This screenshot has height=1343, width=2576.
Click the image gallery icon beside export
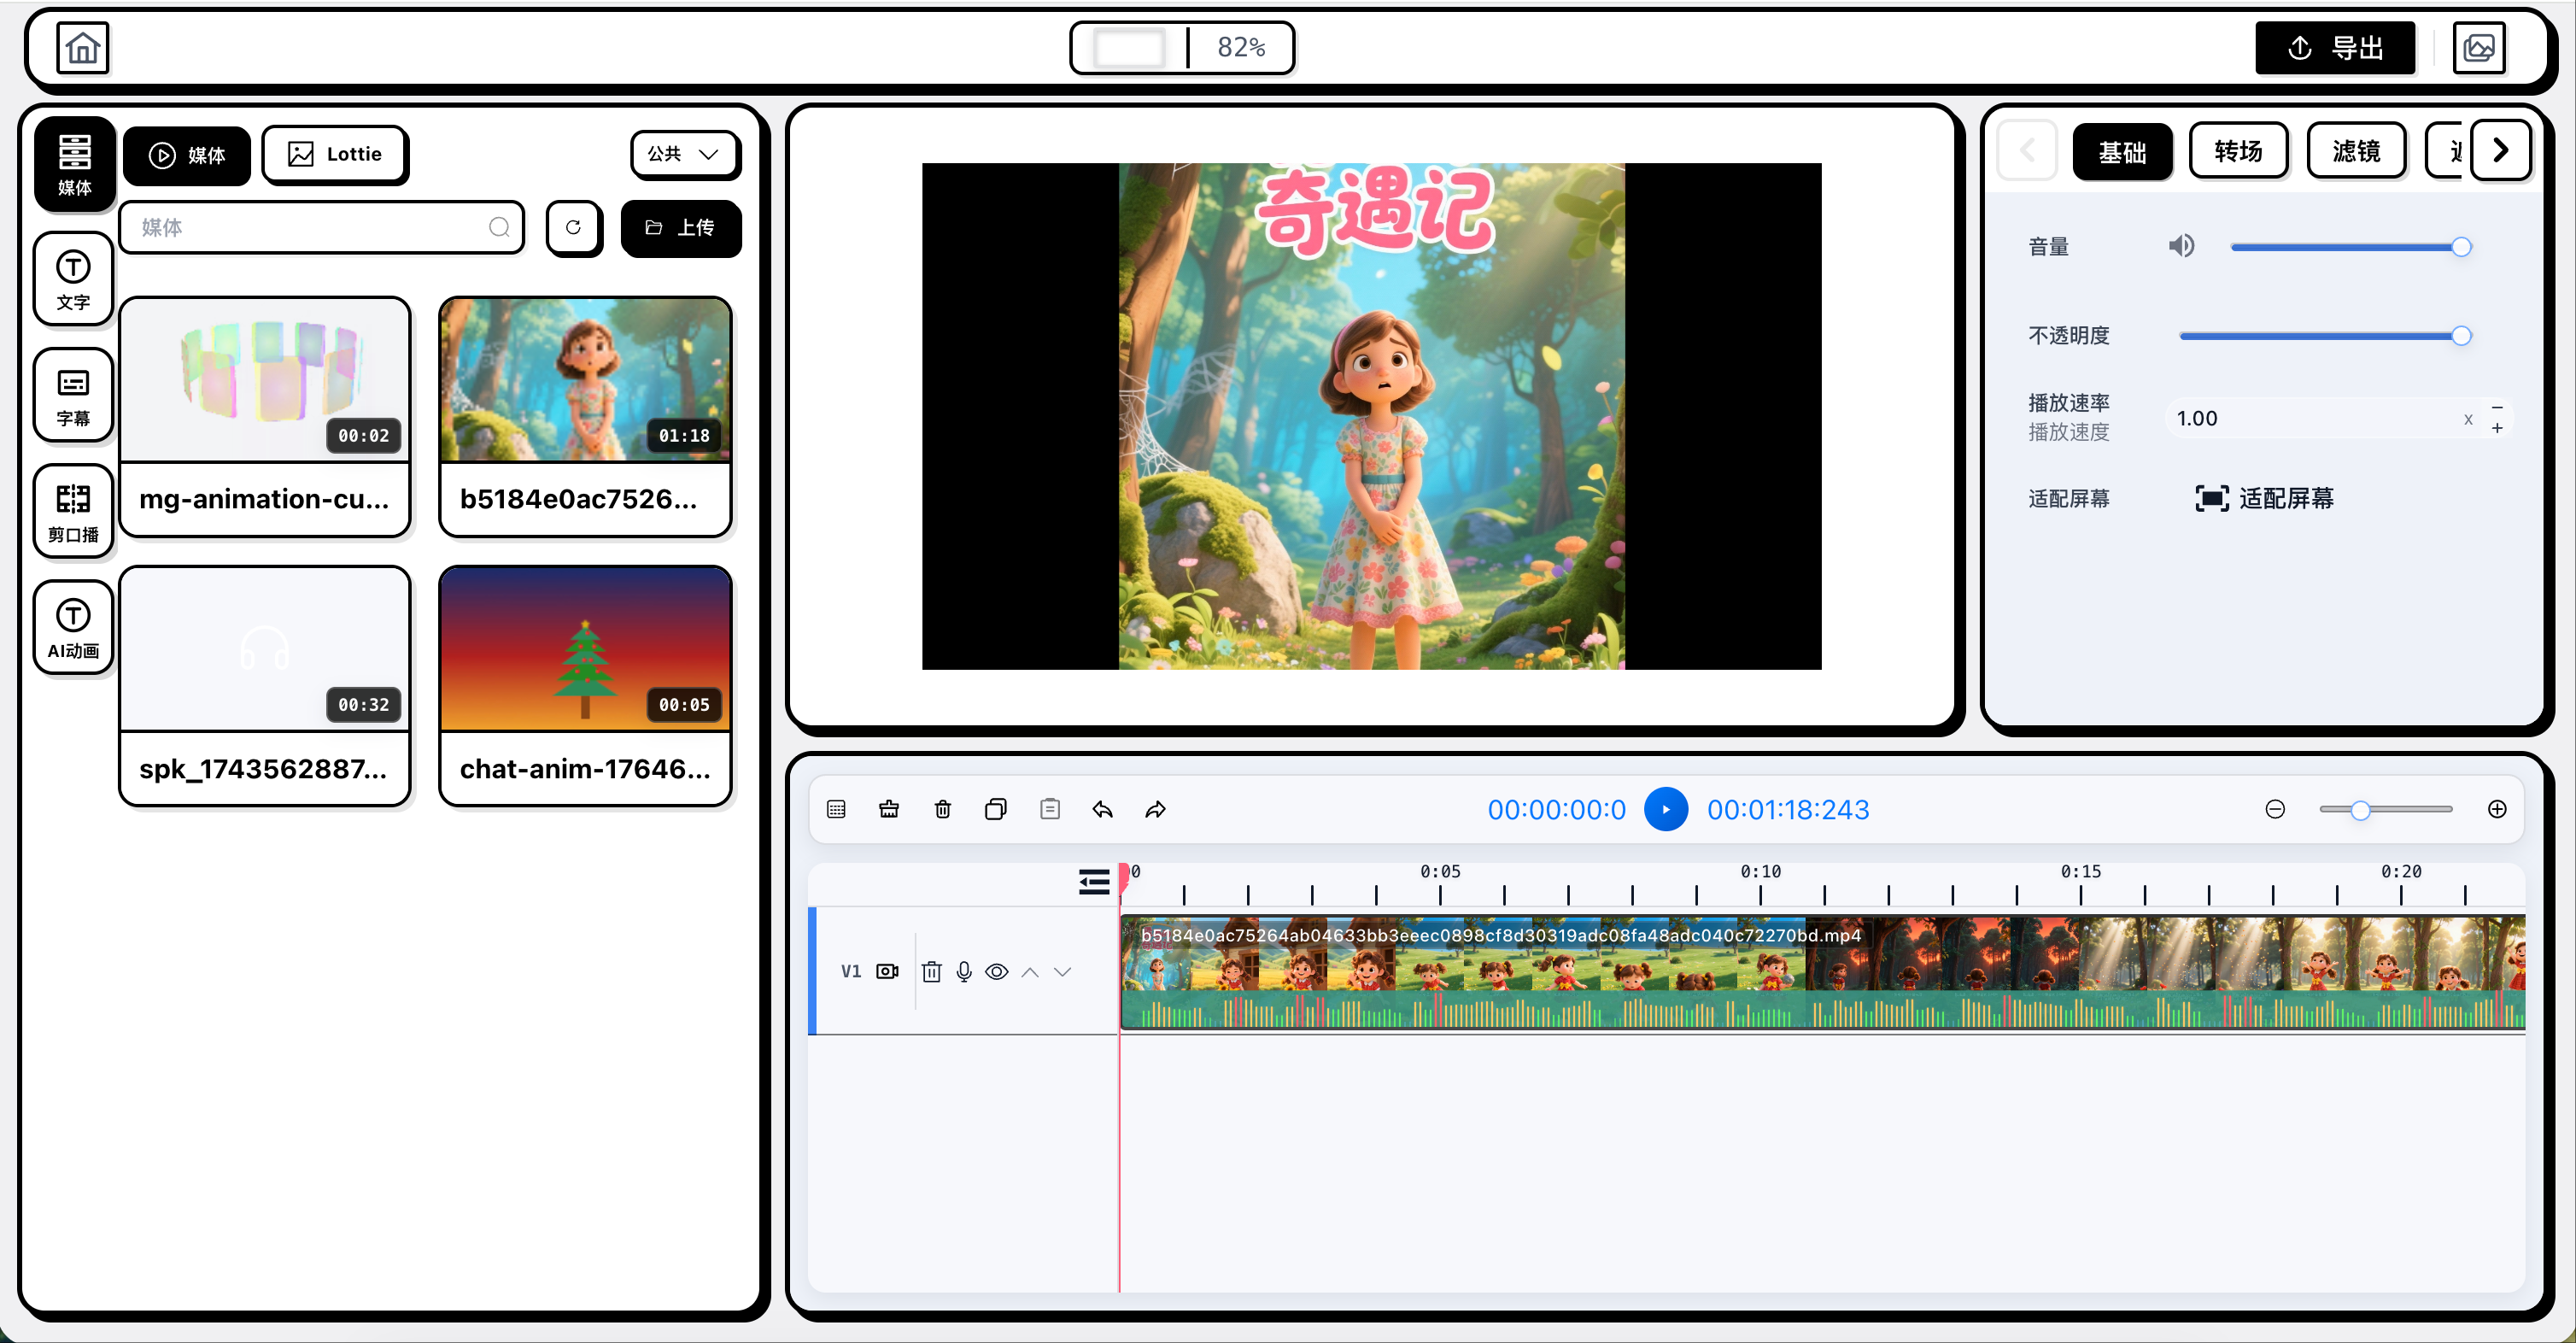(x=2478, y=48)
